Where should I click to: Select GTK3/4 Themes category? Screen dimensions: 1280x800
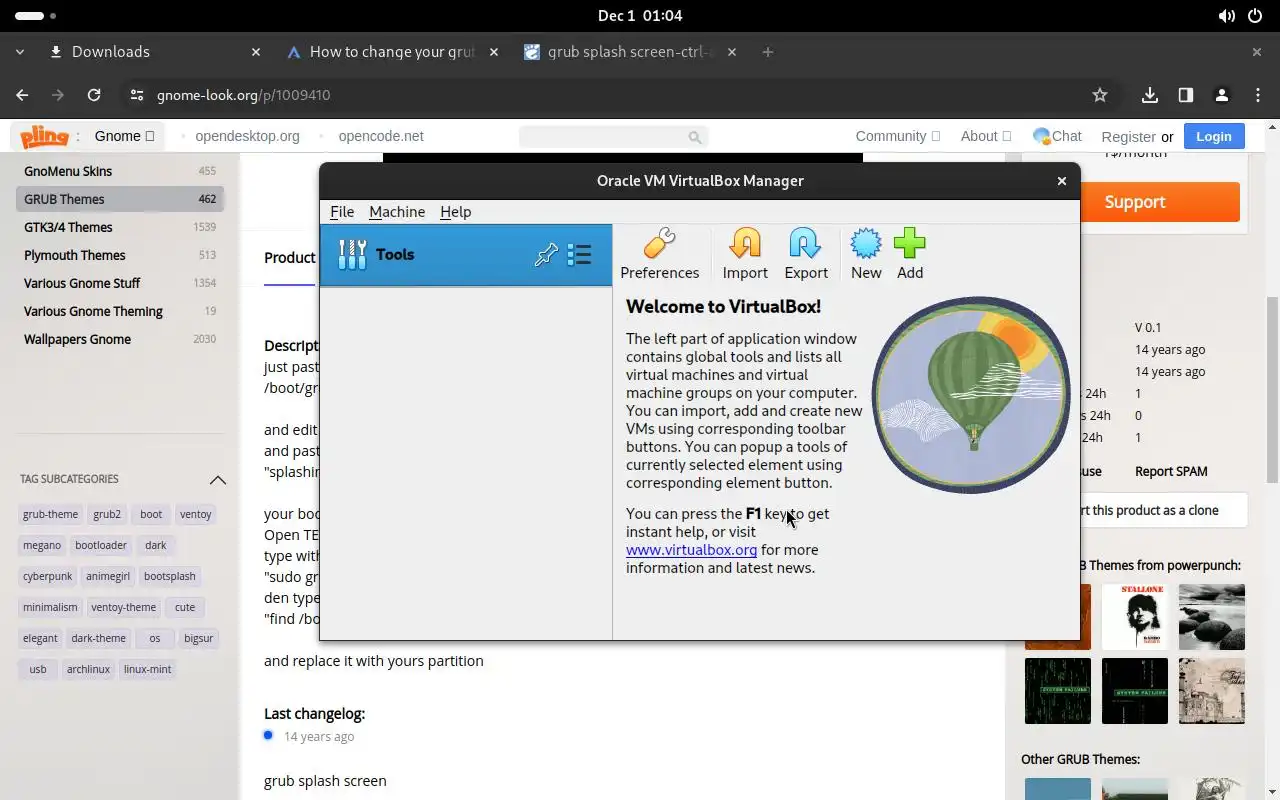(x=120, y=227)
